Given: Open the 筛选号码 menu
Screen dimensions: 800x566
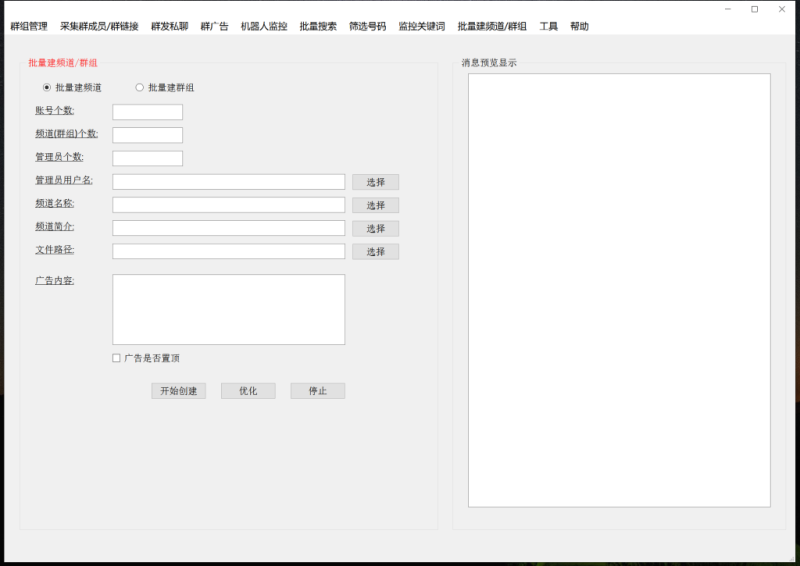Looking at the screenshot, I should (368, 27).
